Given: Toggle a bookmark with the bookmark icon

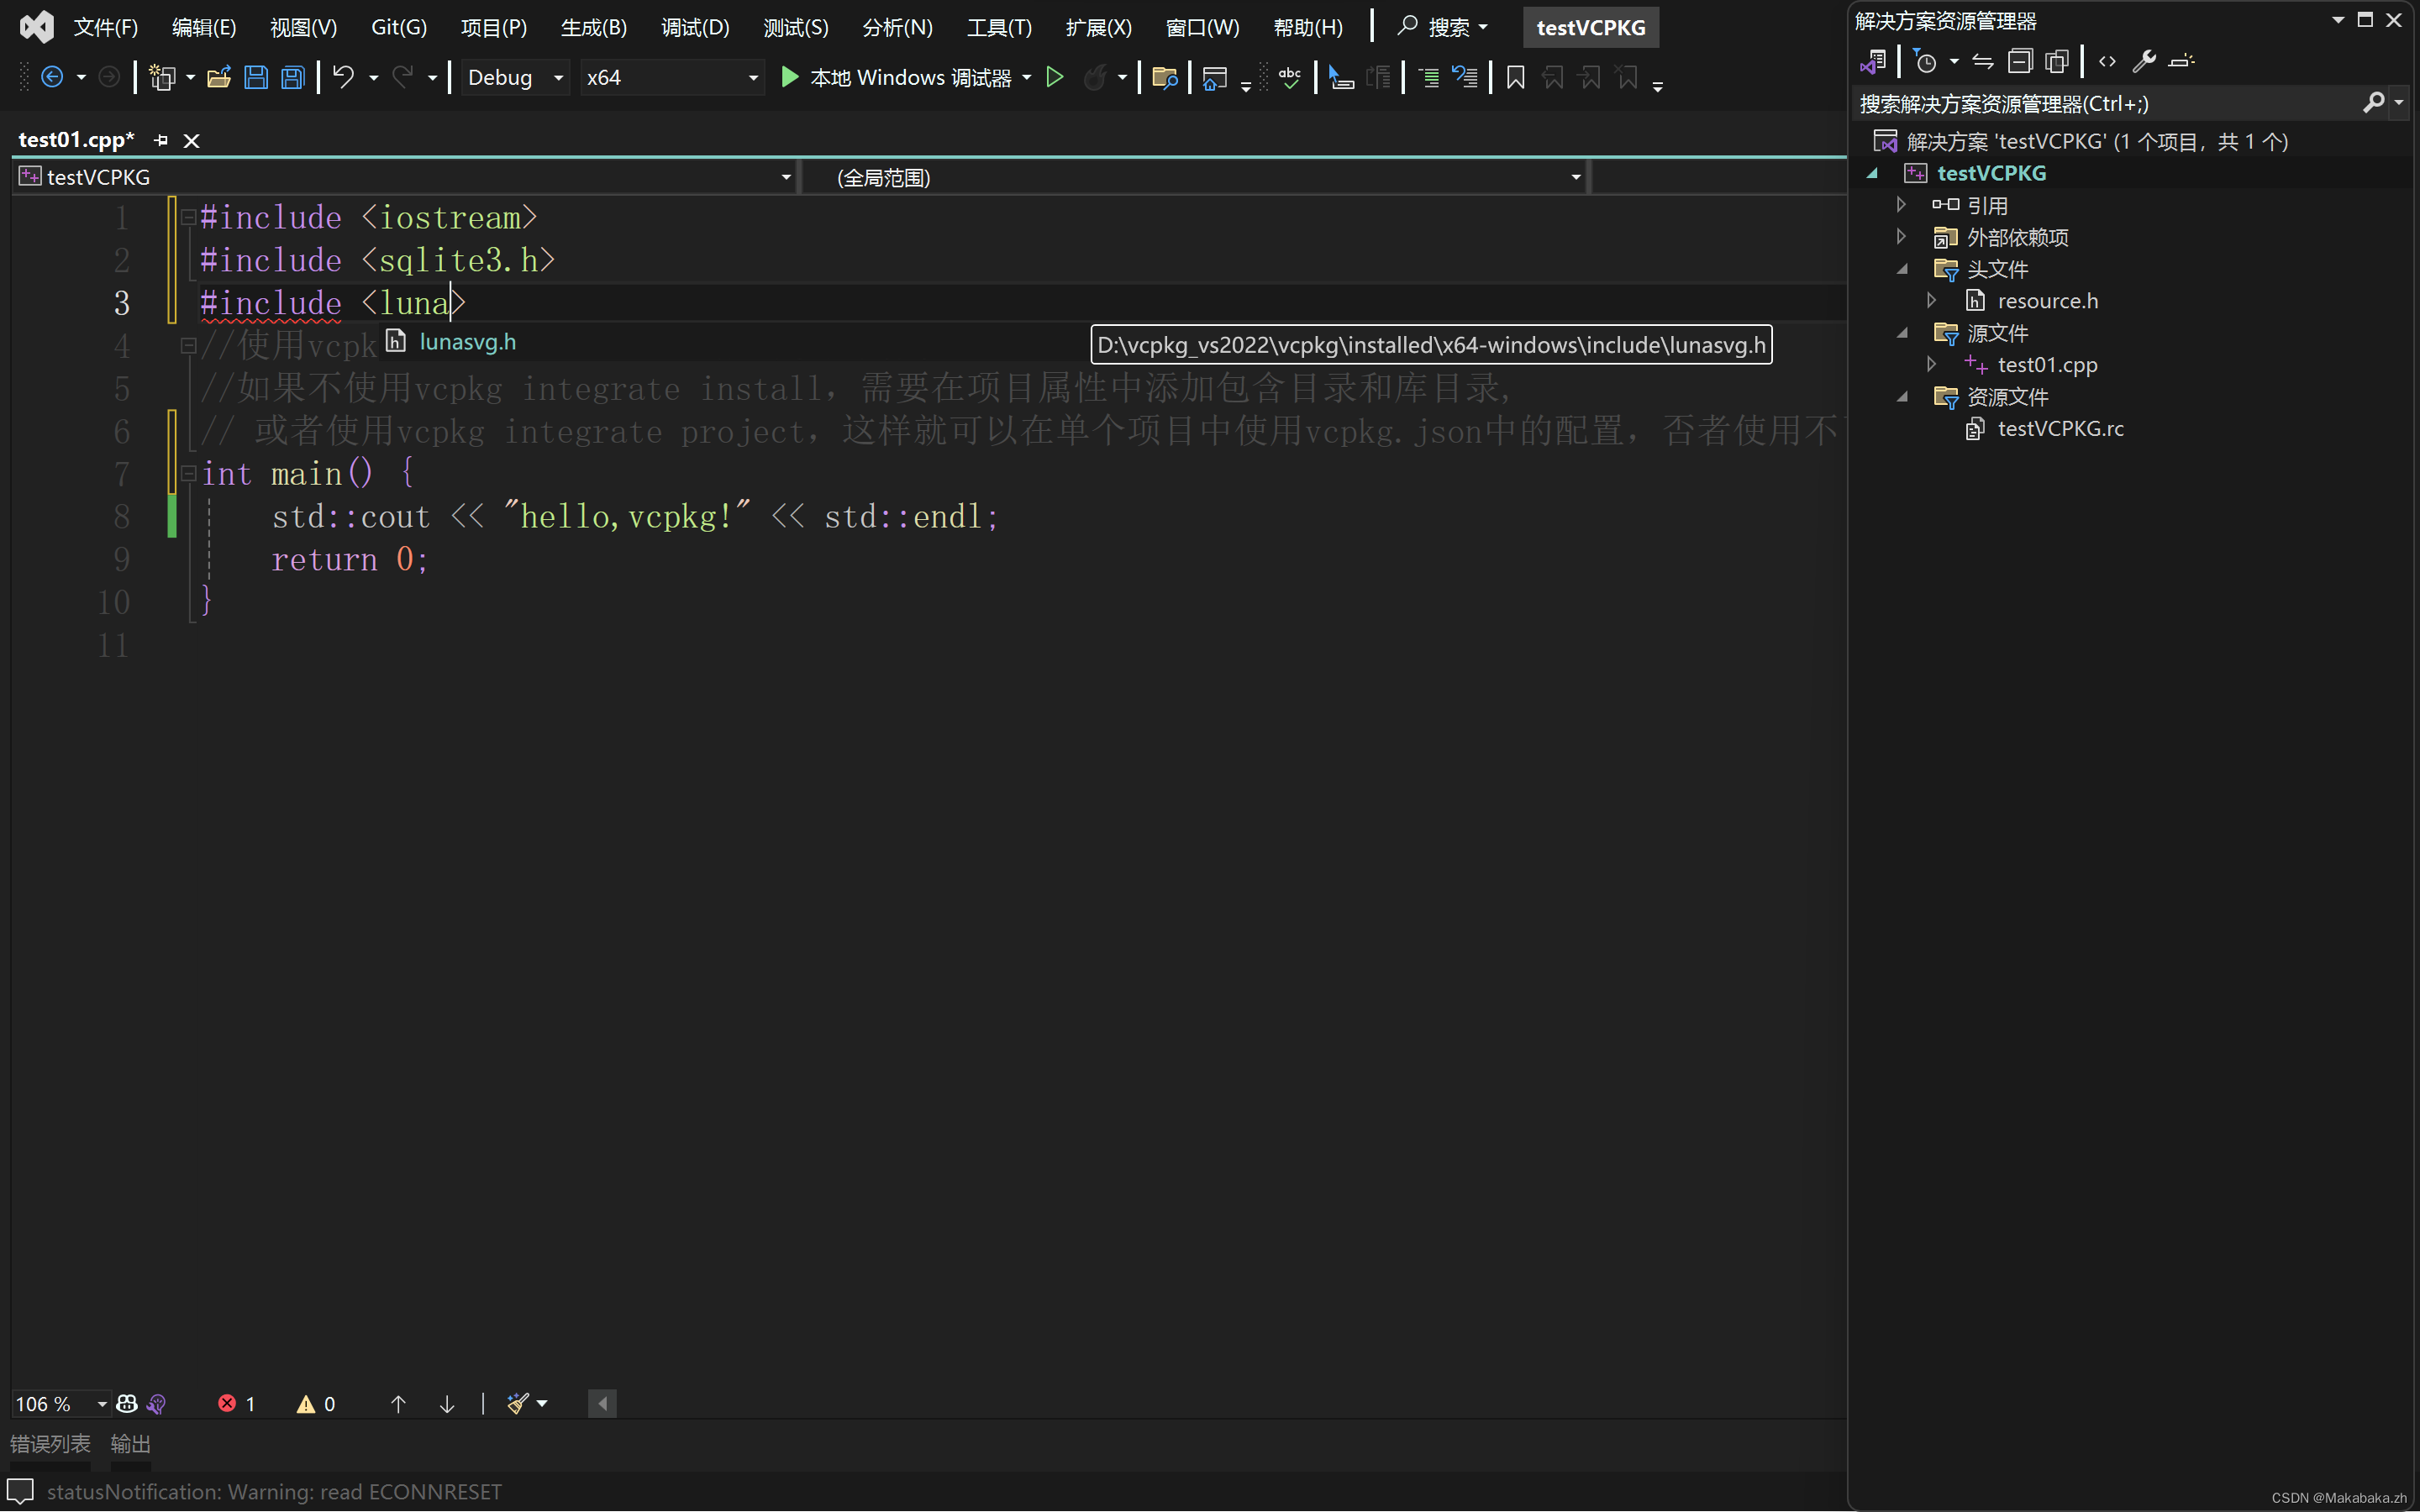Looking at the screenshot, I should (1515, 77).
